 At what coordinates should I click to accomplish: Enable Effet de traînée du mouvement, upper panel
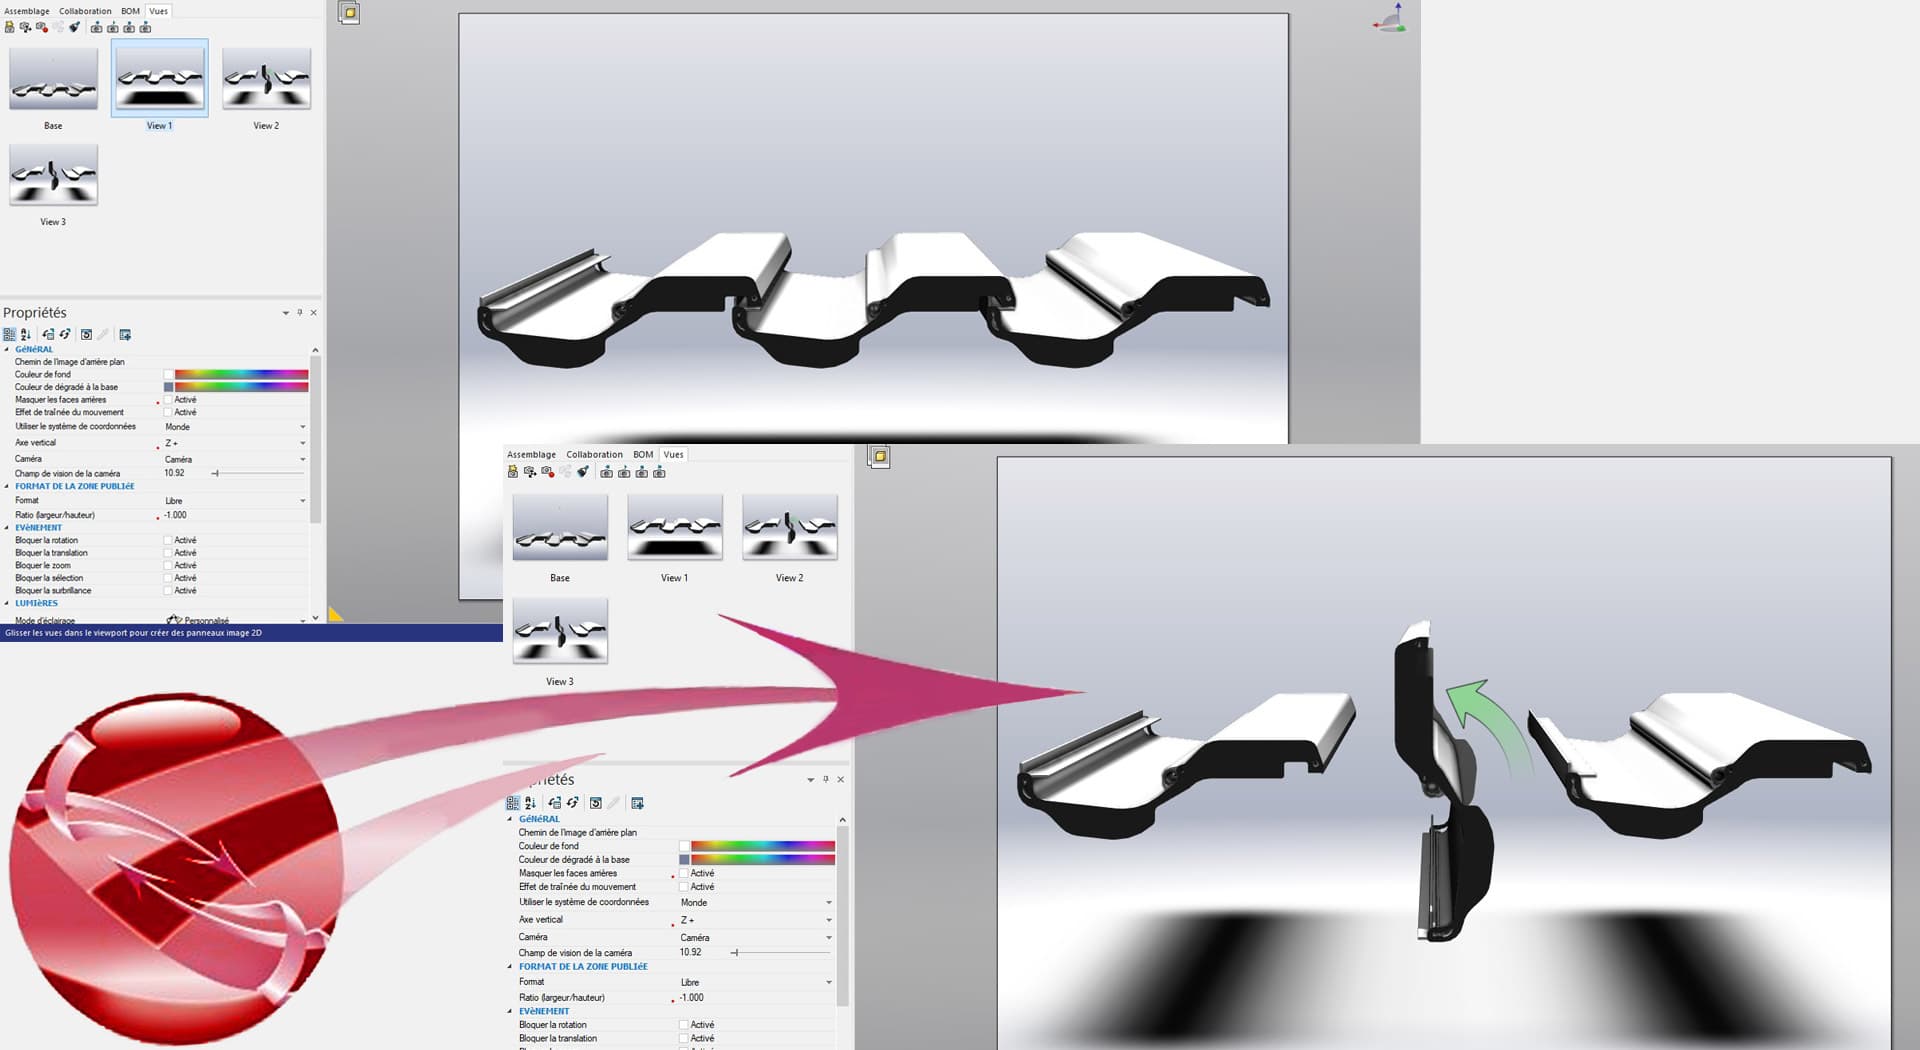(168, 412)
